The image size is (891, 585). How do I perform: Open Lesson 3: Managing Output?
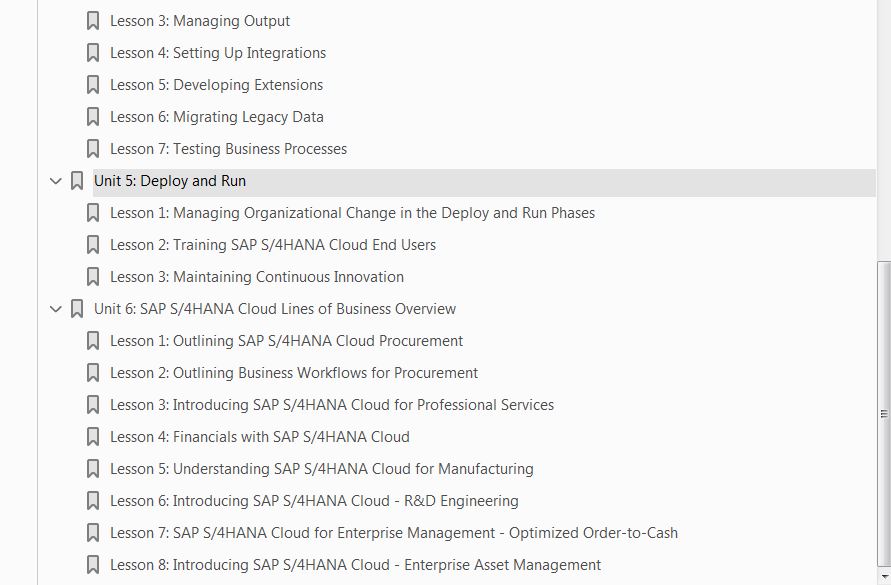[200, 21]
